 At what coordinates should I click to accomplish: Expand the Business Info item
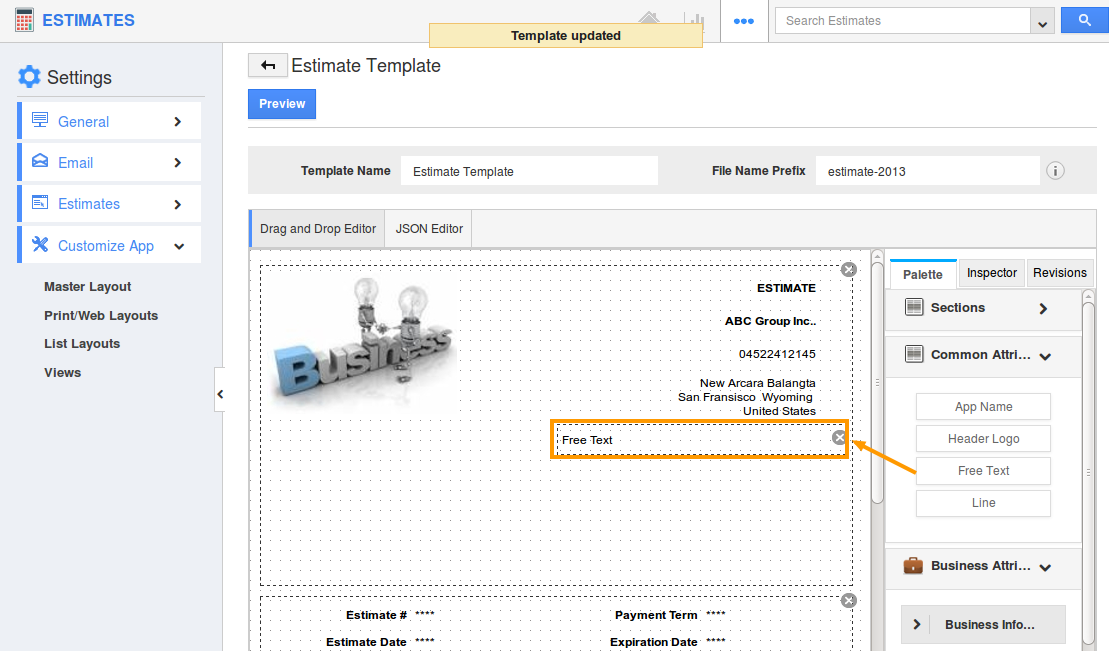[916, 624]
